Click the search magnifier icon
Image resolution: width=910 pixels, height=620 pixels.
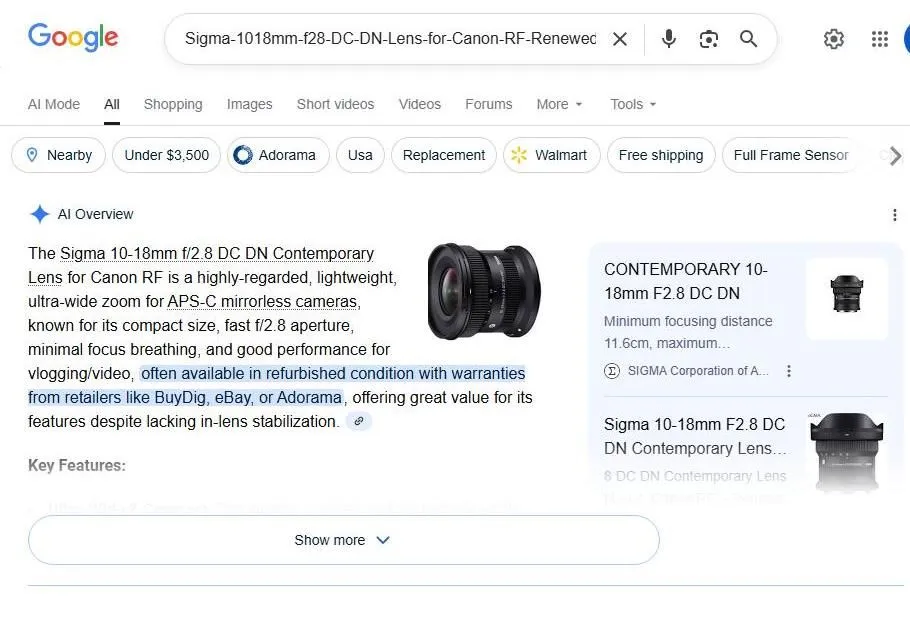pos(748,38)
